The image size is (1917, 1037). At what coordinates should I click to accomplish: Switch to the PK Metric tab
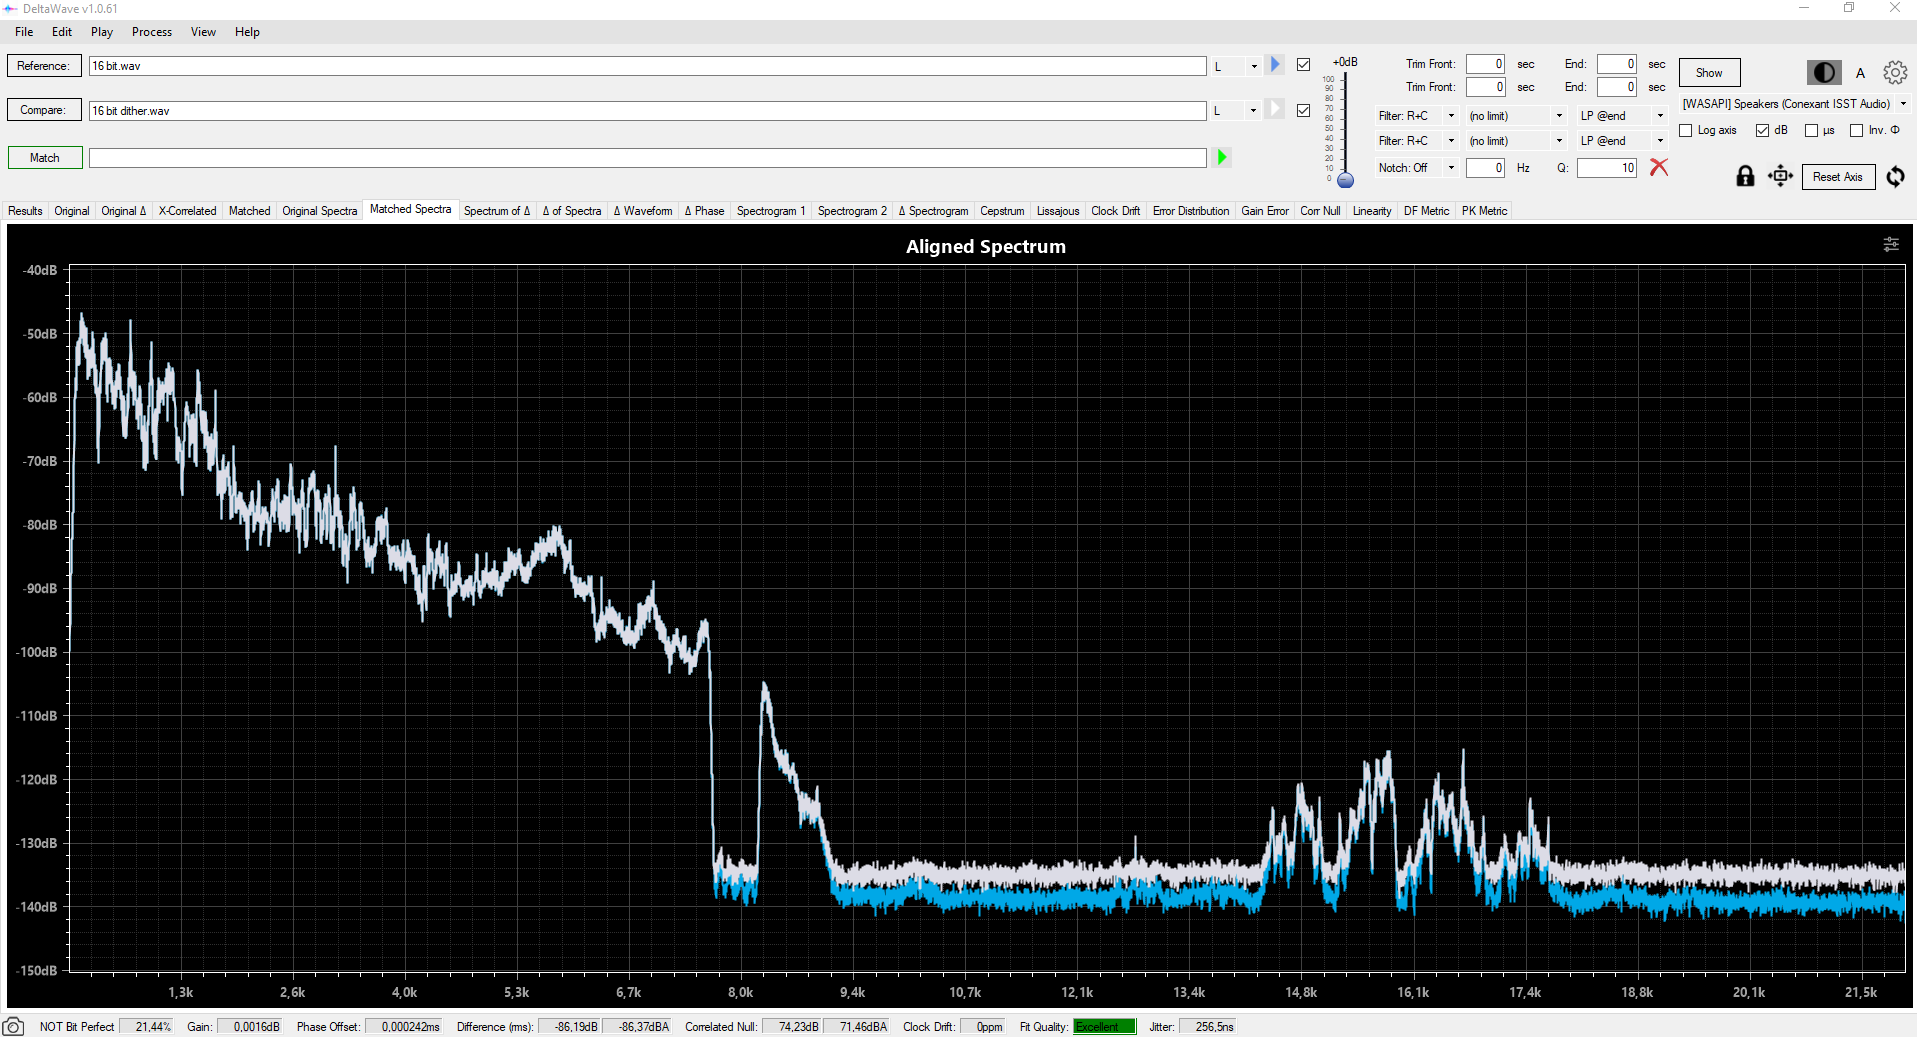pyautogui.click(x=1484, y=211)
